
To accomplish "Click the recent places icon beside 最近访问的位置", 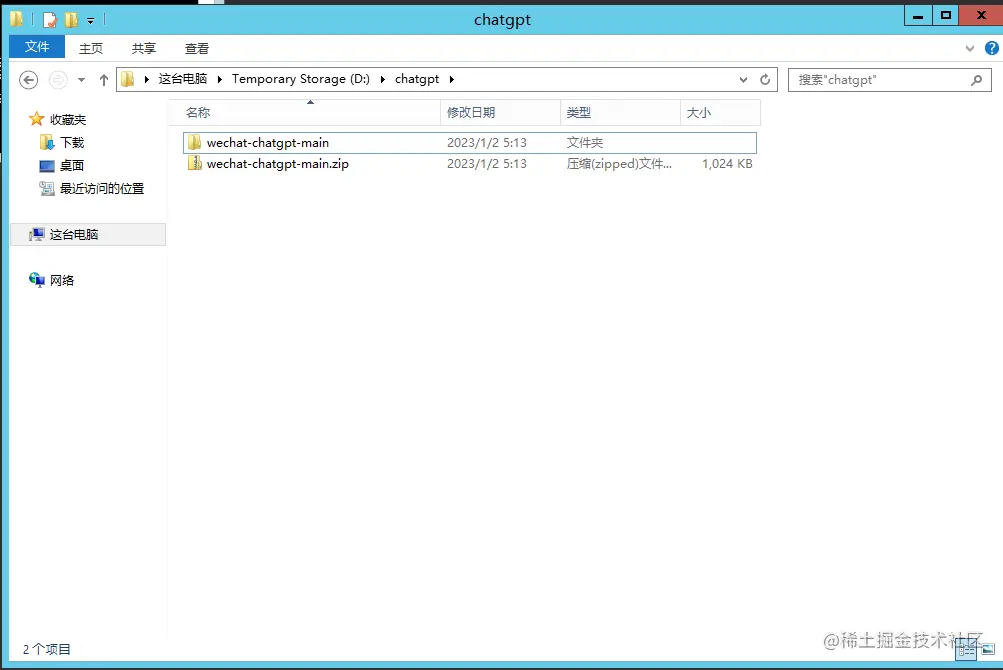I will click(47, 188).
